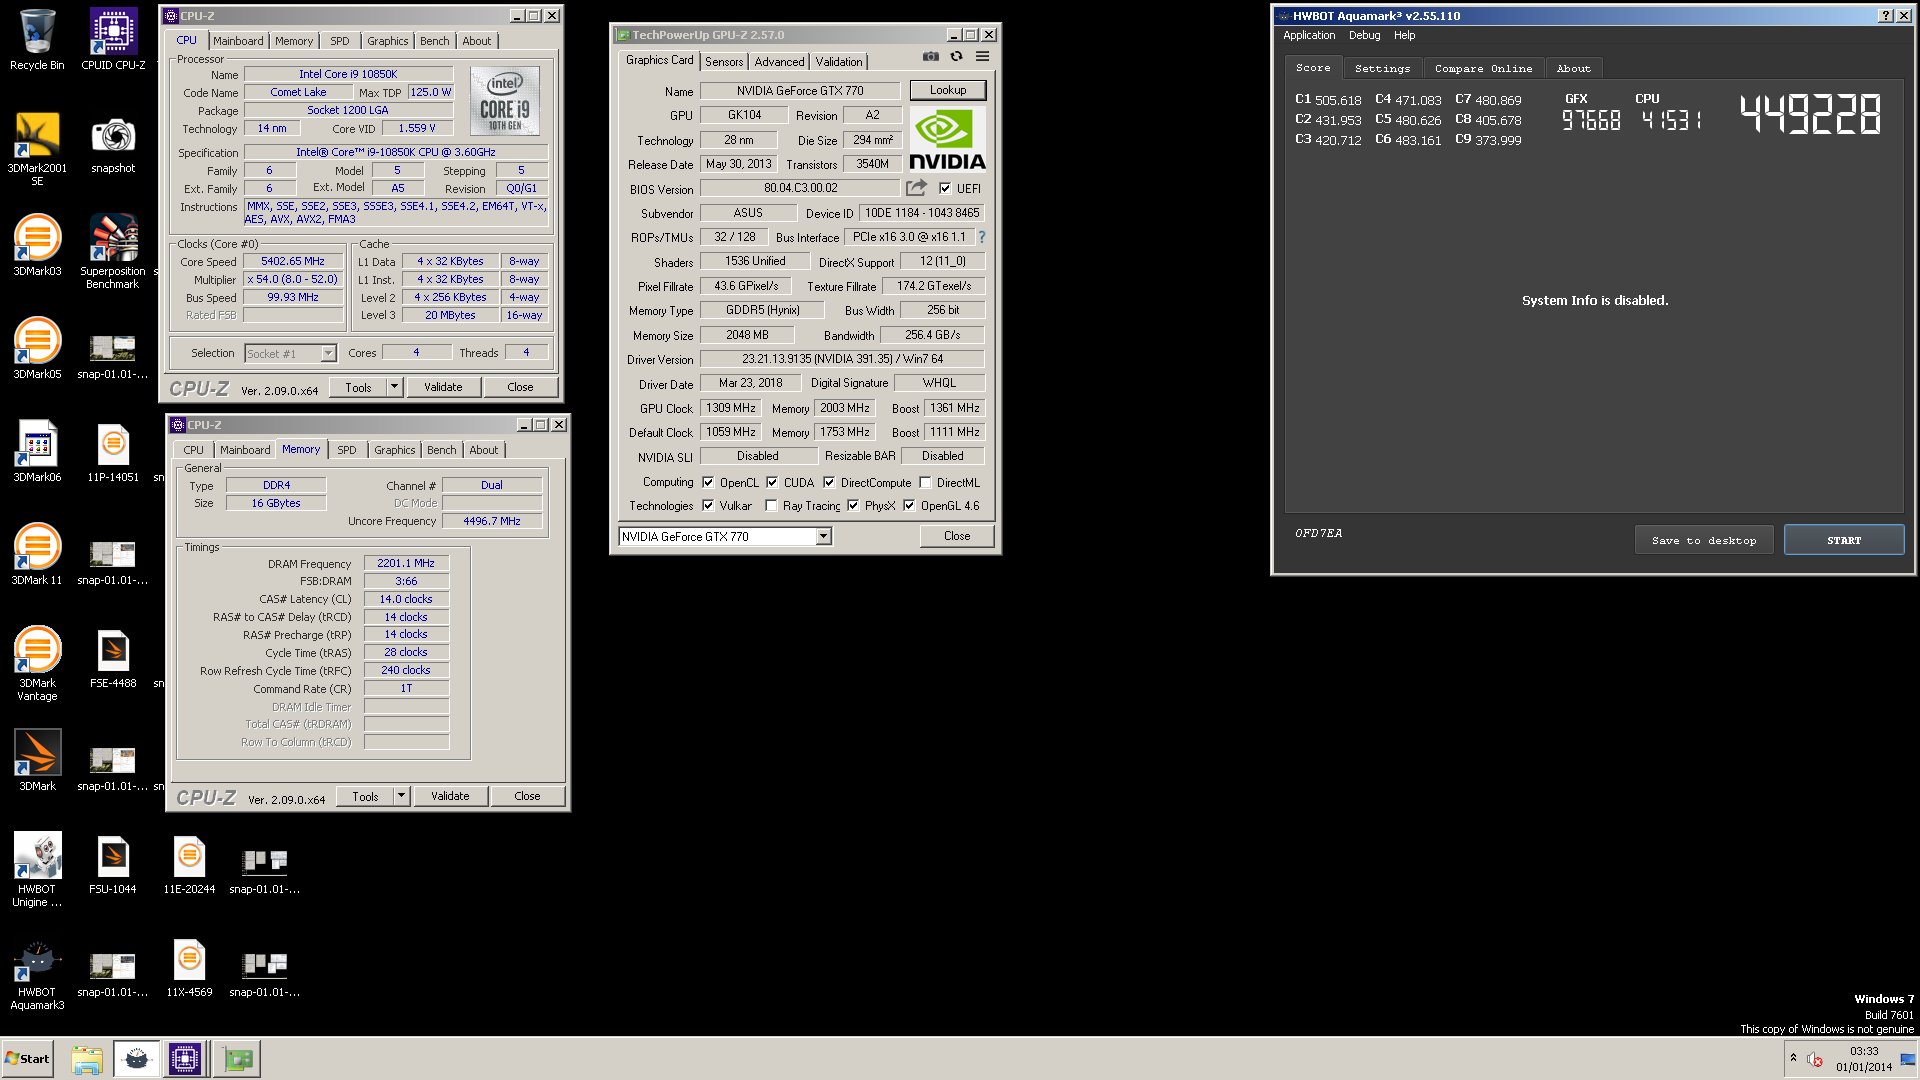Toggle the DirectCompute checkbox
The image size is (1920, 1080).
[829, 482]
